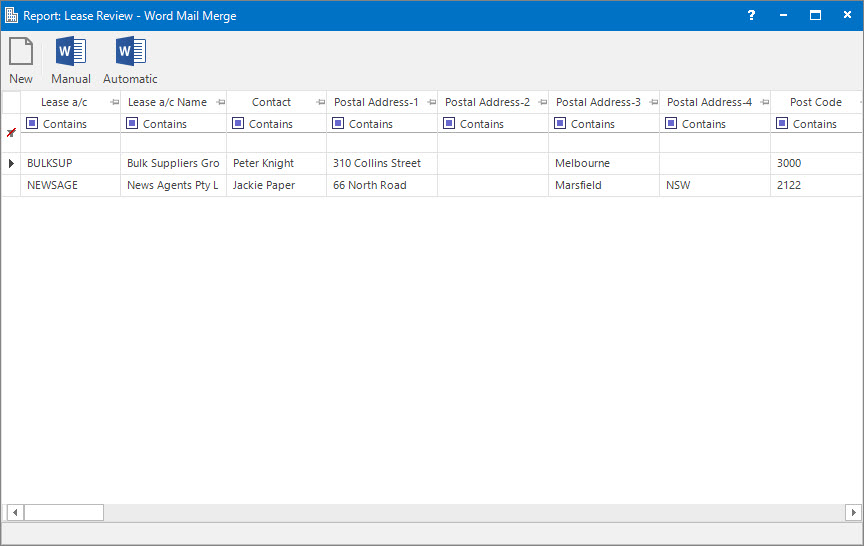
Task: Select the Melbourne address cell
Action: click(604, 164)
